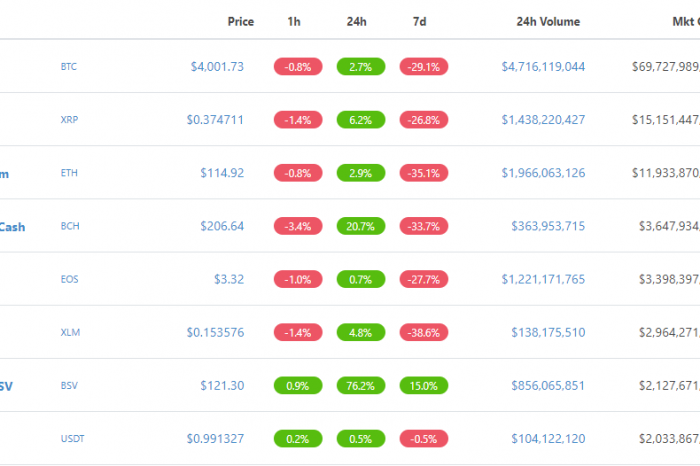
Task: Open BTC 24h volume $4,716,119,044
Action: (x=543, y=67)
